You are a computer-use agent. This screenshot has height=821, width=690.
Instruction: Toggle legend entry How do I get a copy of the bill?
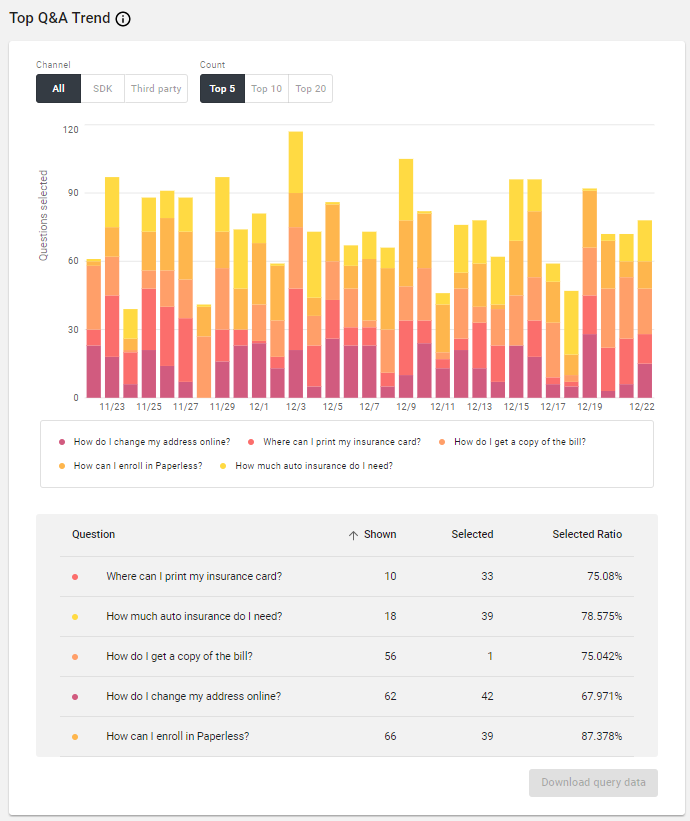pyautogui.click(x=513, y=442)
